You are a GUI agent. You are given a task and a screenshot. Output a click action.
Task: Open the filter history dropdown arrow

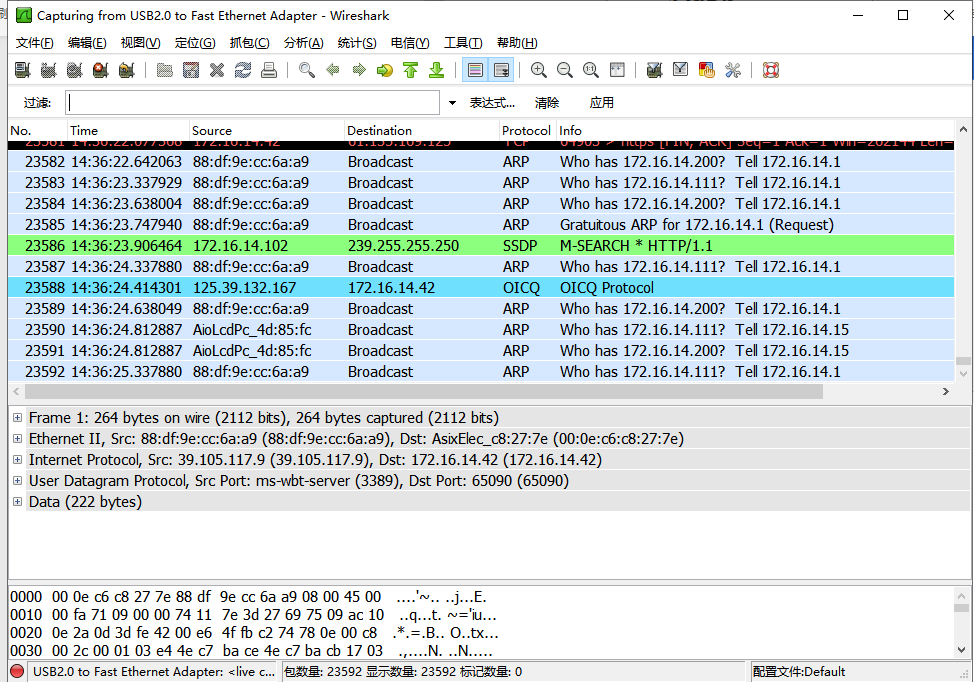click(452, 103)
